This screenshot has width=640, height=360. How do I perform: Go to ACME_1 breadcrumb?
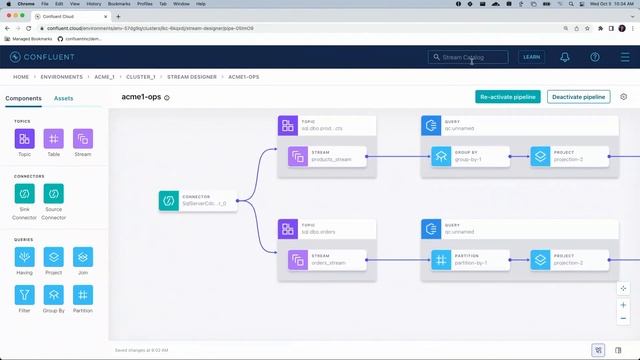click(104, 77)
